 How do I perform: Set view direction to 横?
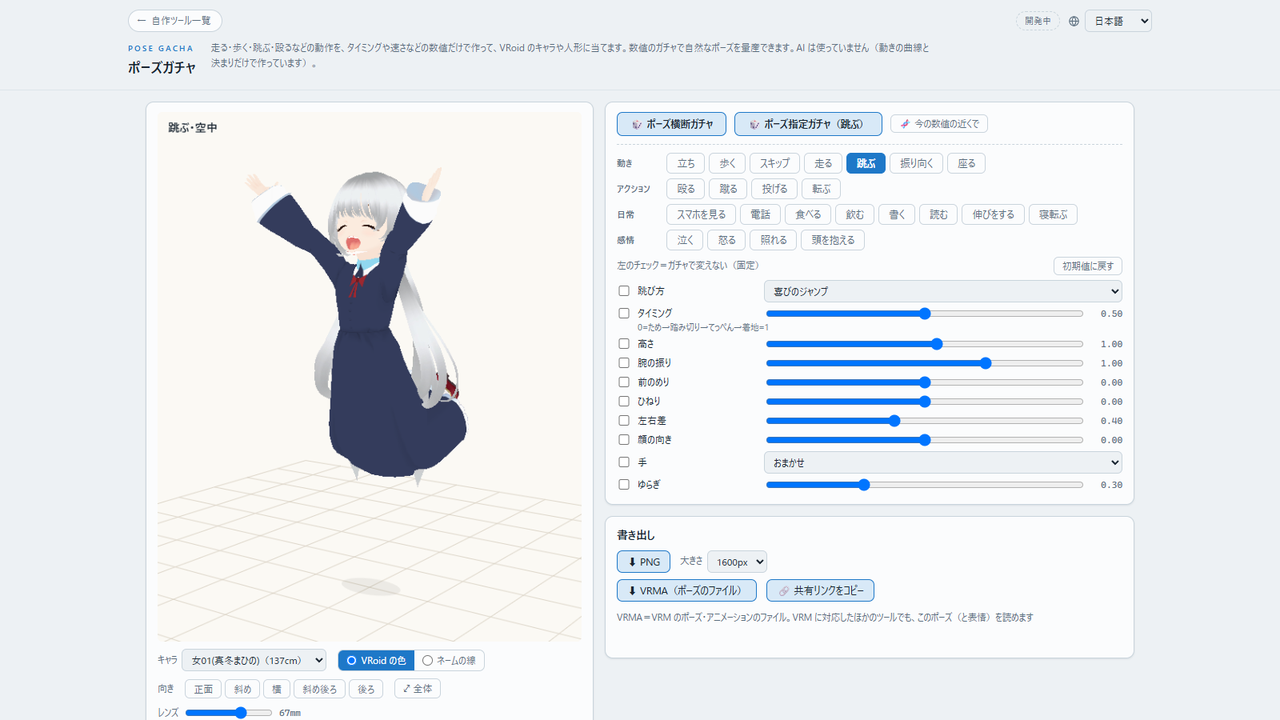(x=276, y=689)
